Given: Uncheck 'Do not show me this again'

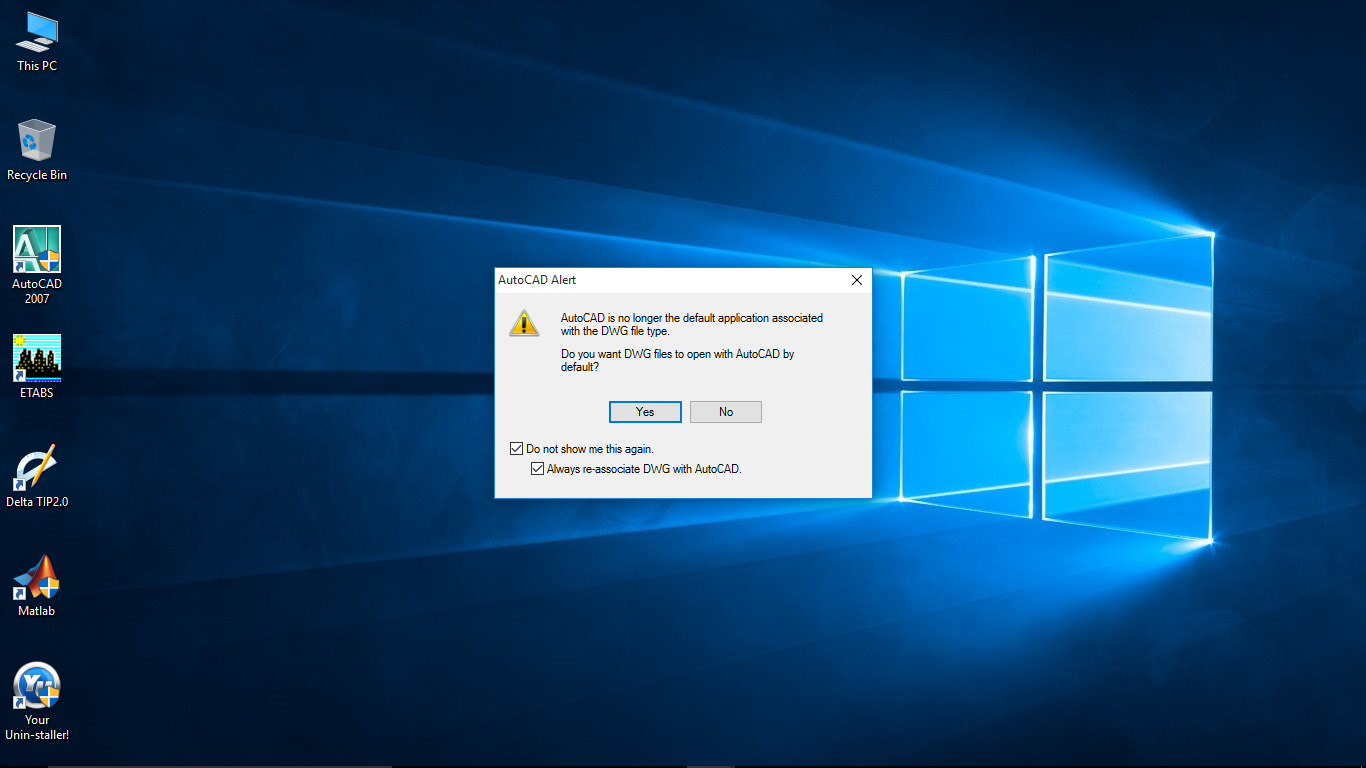Looking at the screenshot, I should 517,449.
